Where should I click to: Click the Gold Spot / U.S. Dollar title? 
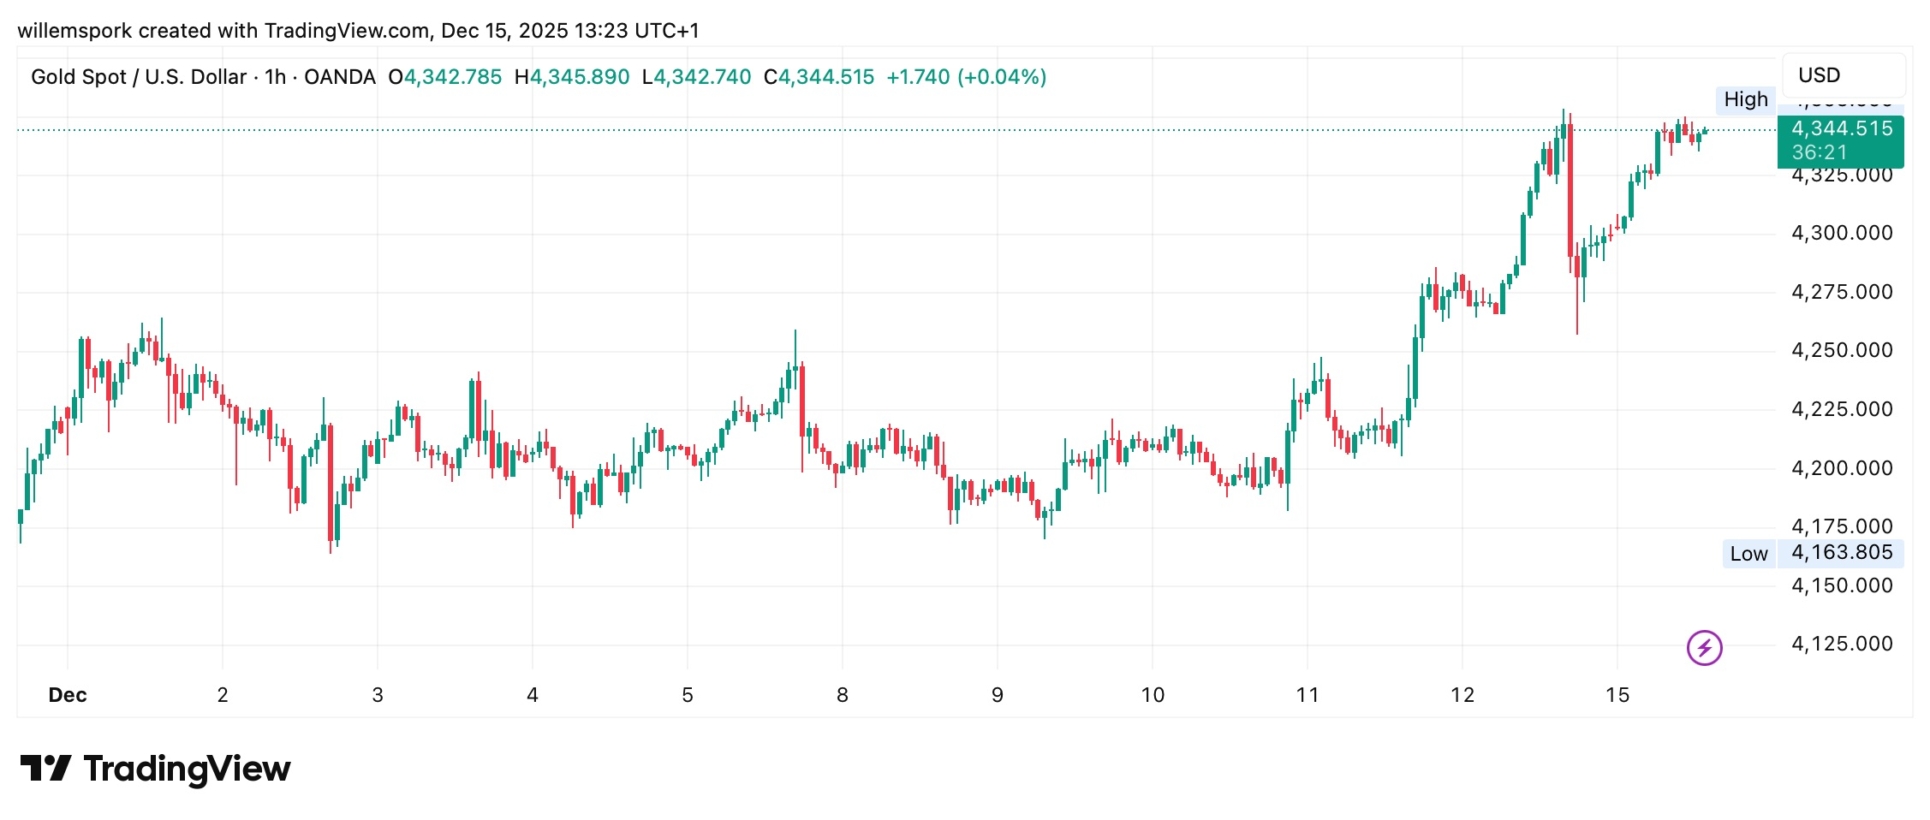point(138,77)
